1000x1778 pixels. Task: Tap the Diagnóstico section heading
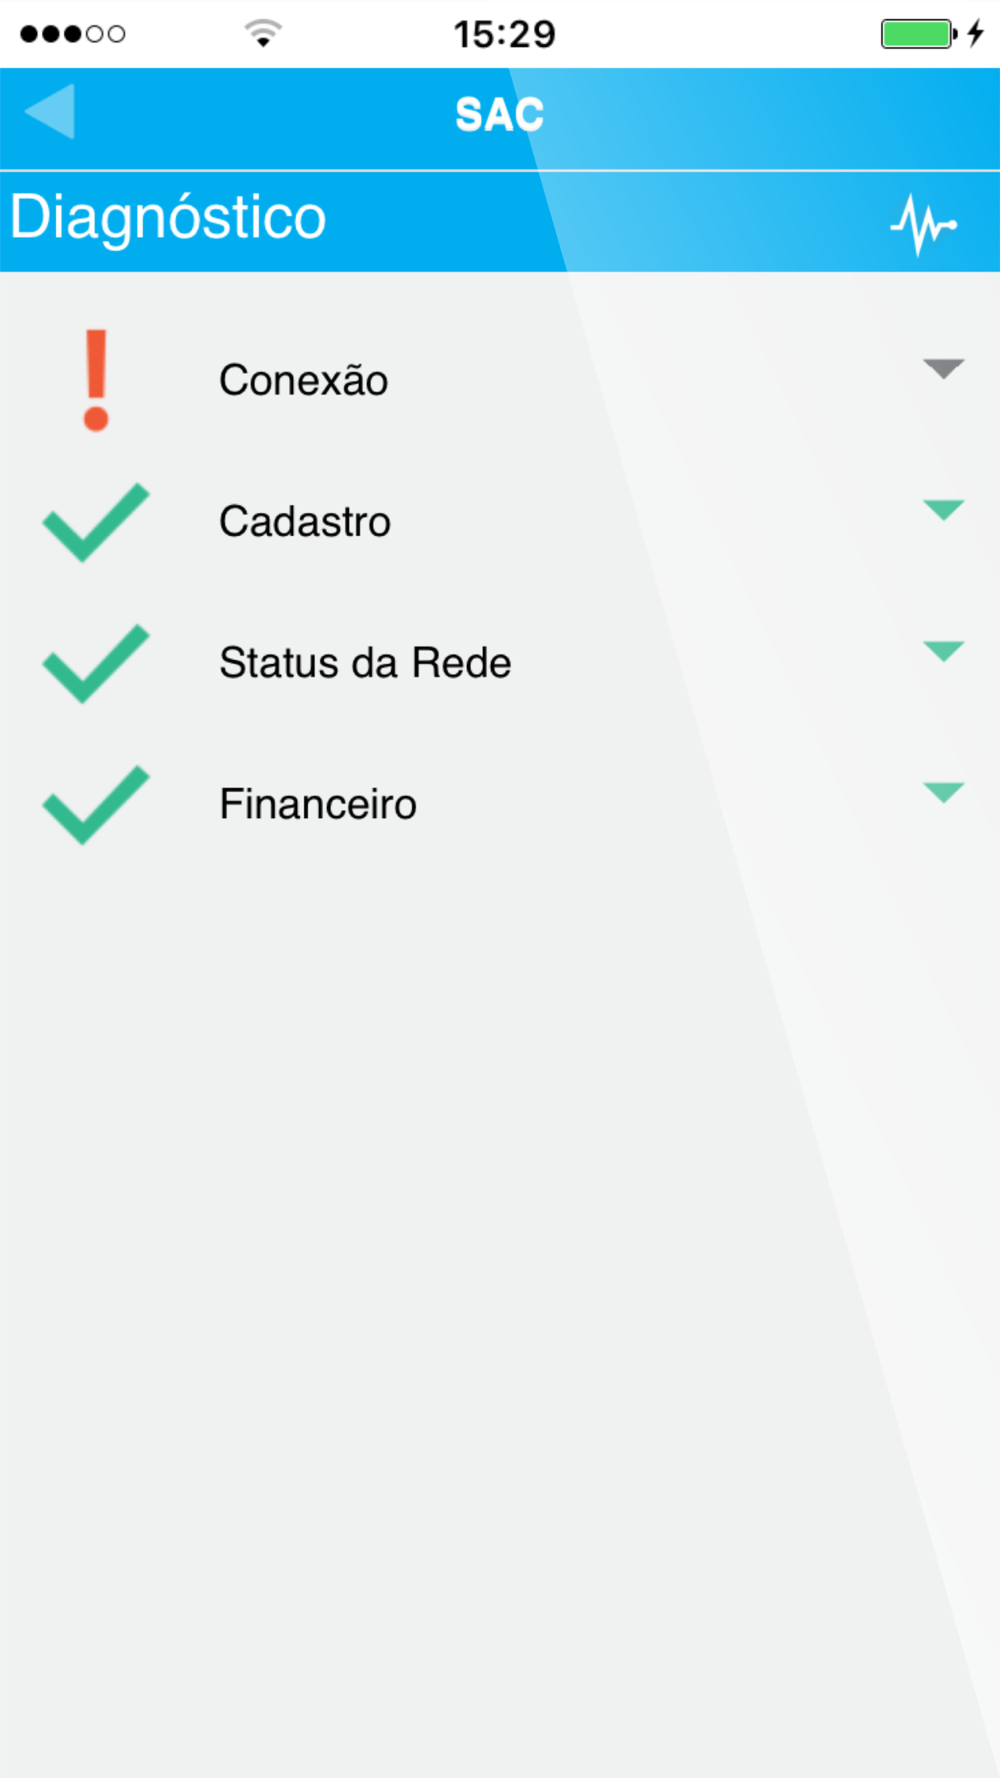coord(168,218)
